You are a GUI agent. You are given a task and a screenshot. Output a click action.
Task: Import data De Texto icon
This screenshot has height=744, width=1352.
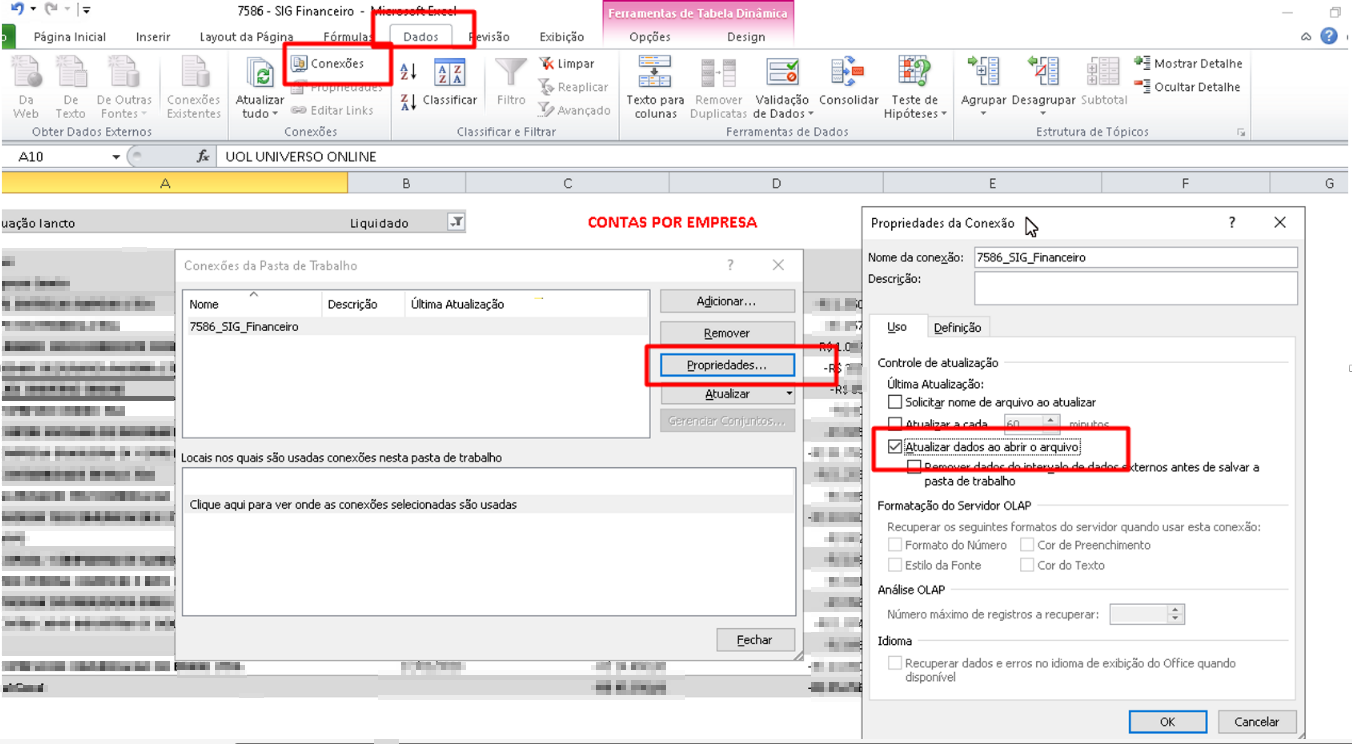[70, 87]
